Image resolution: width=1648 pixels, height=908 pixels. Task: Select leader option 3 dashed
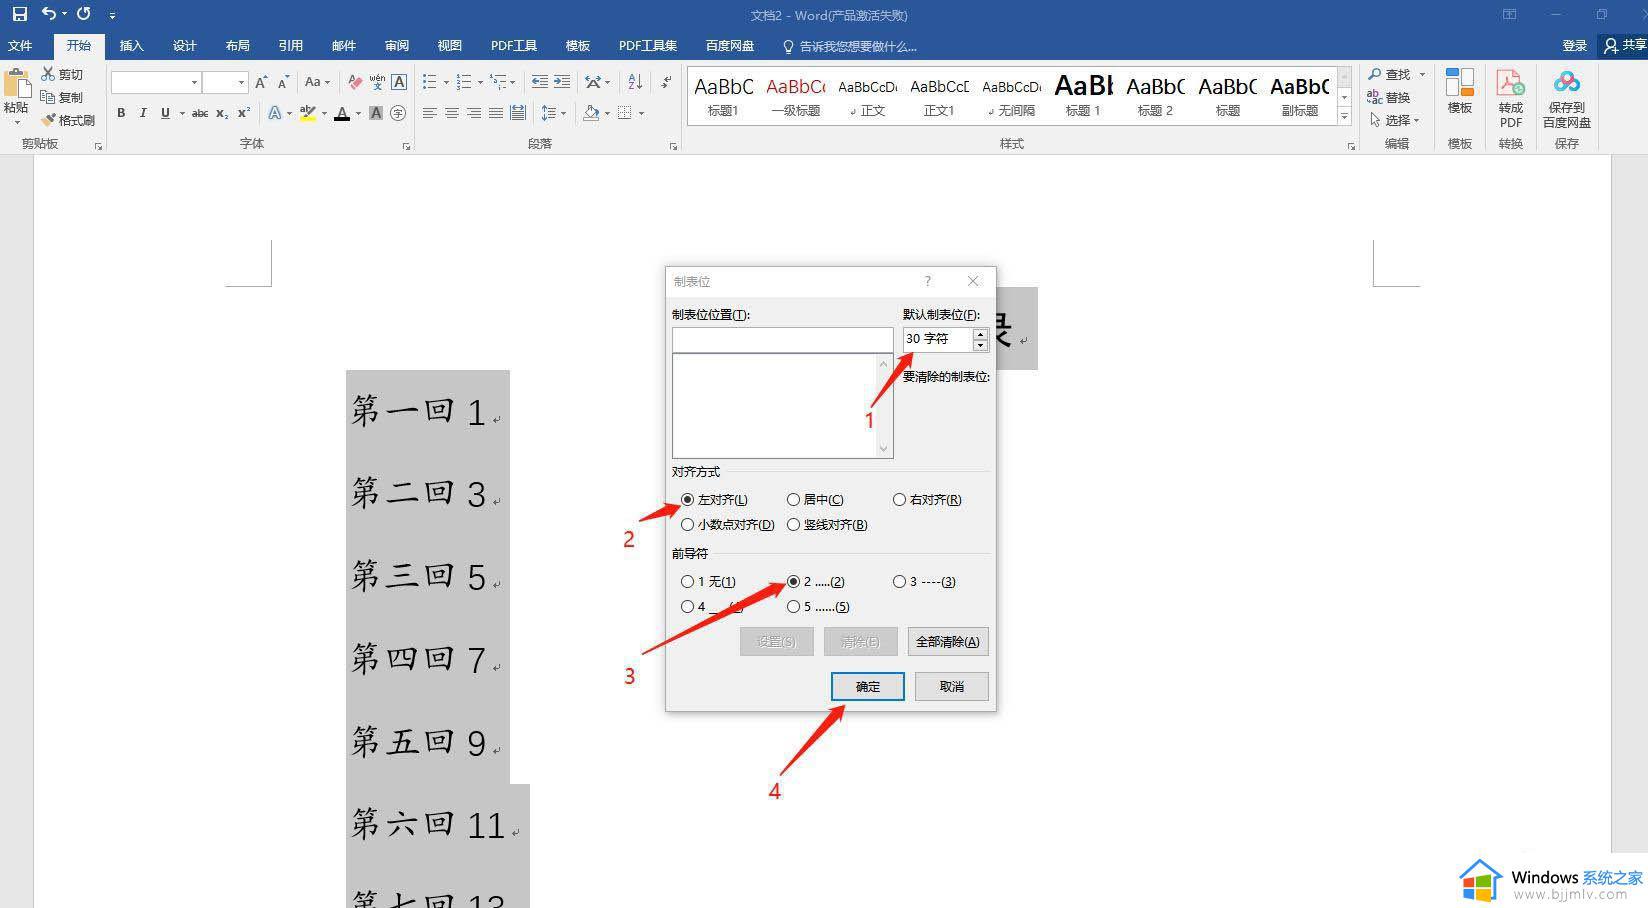point(899,581)
